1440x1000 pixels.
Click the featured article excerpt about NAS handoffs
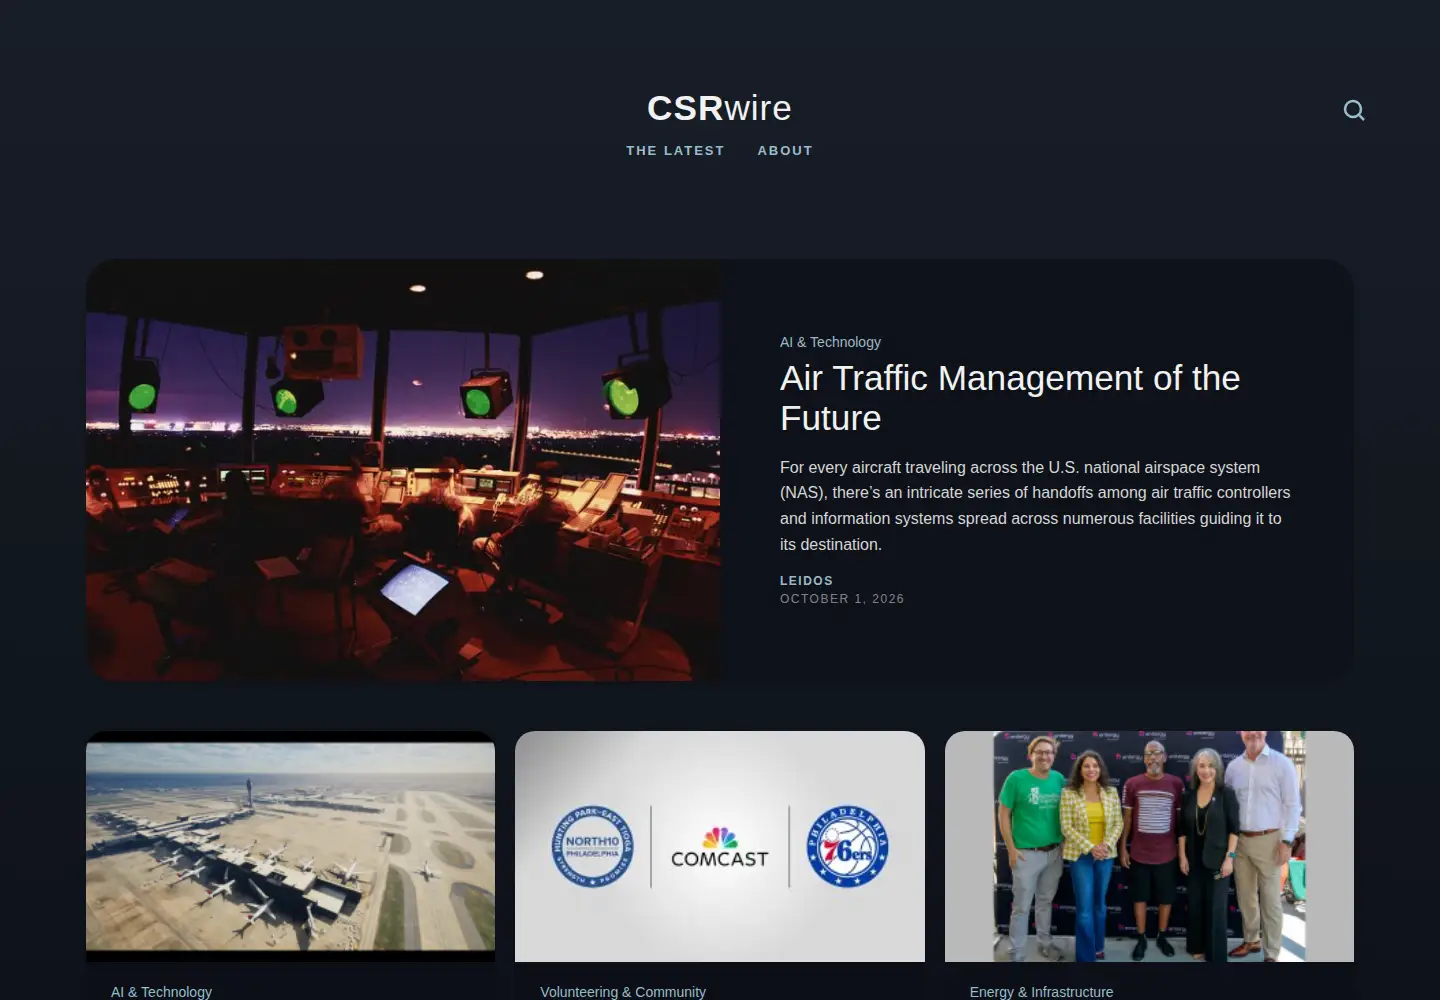tap(1035, 506)
